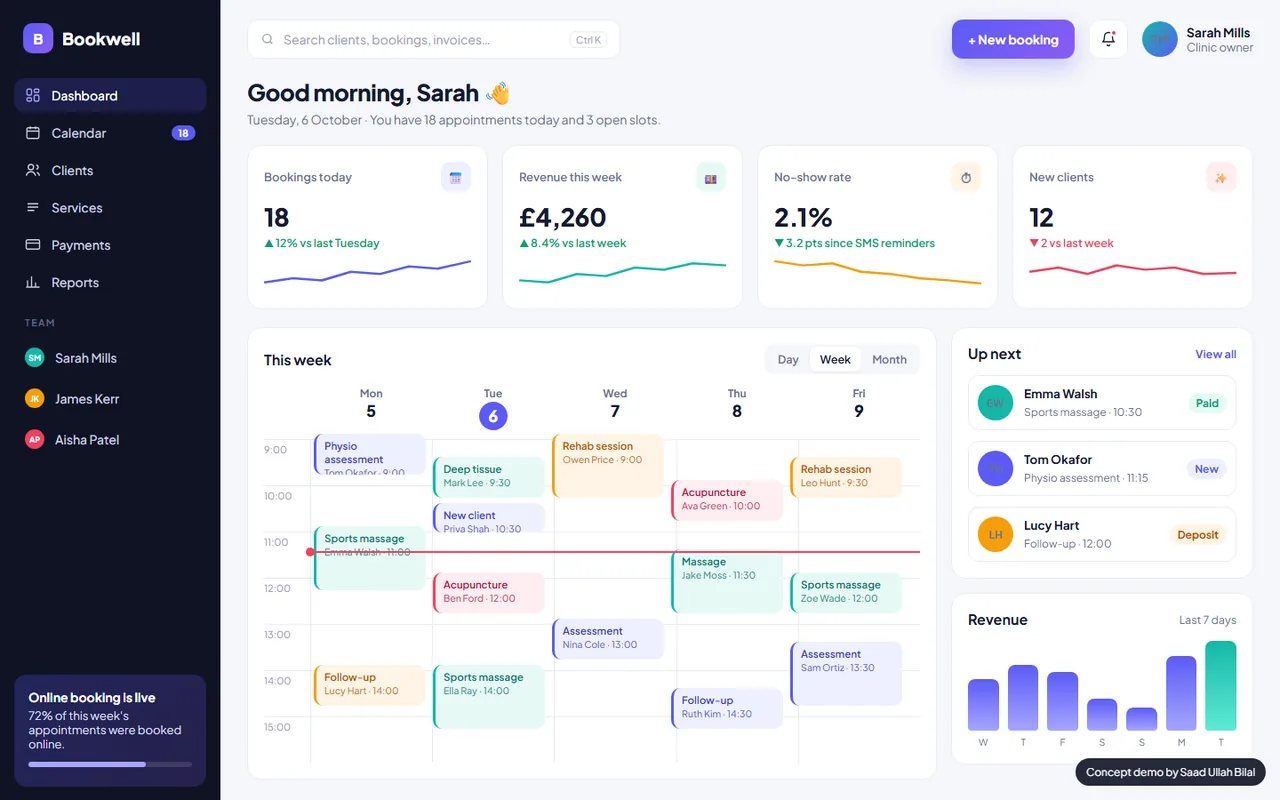
Task: Click the Payments card icon
Action: (33, 245)
